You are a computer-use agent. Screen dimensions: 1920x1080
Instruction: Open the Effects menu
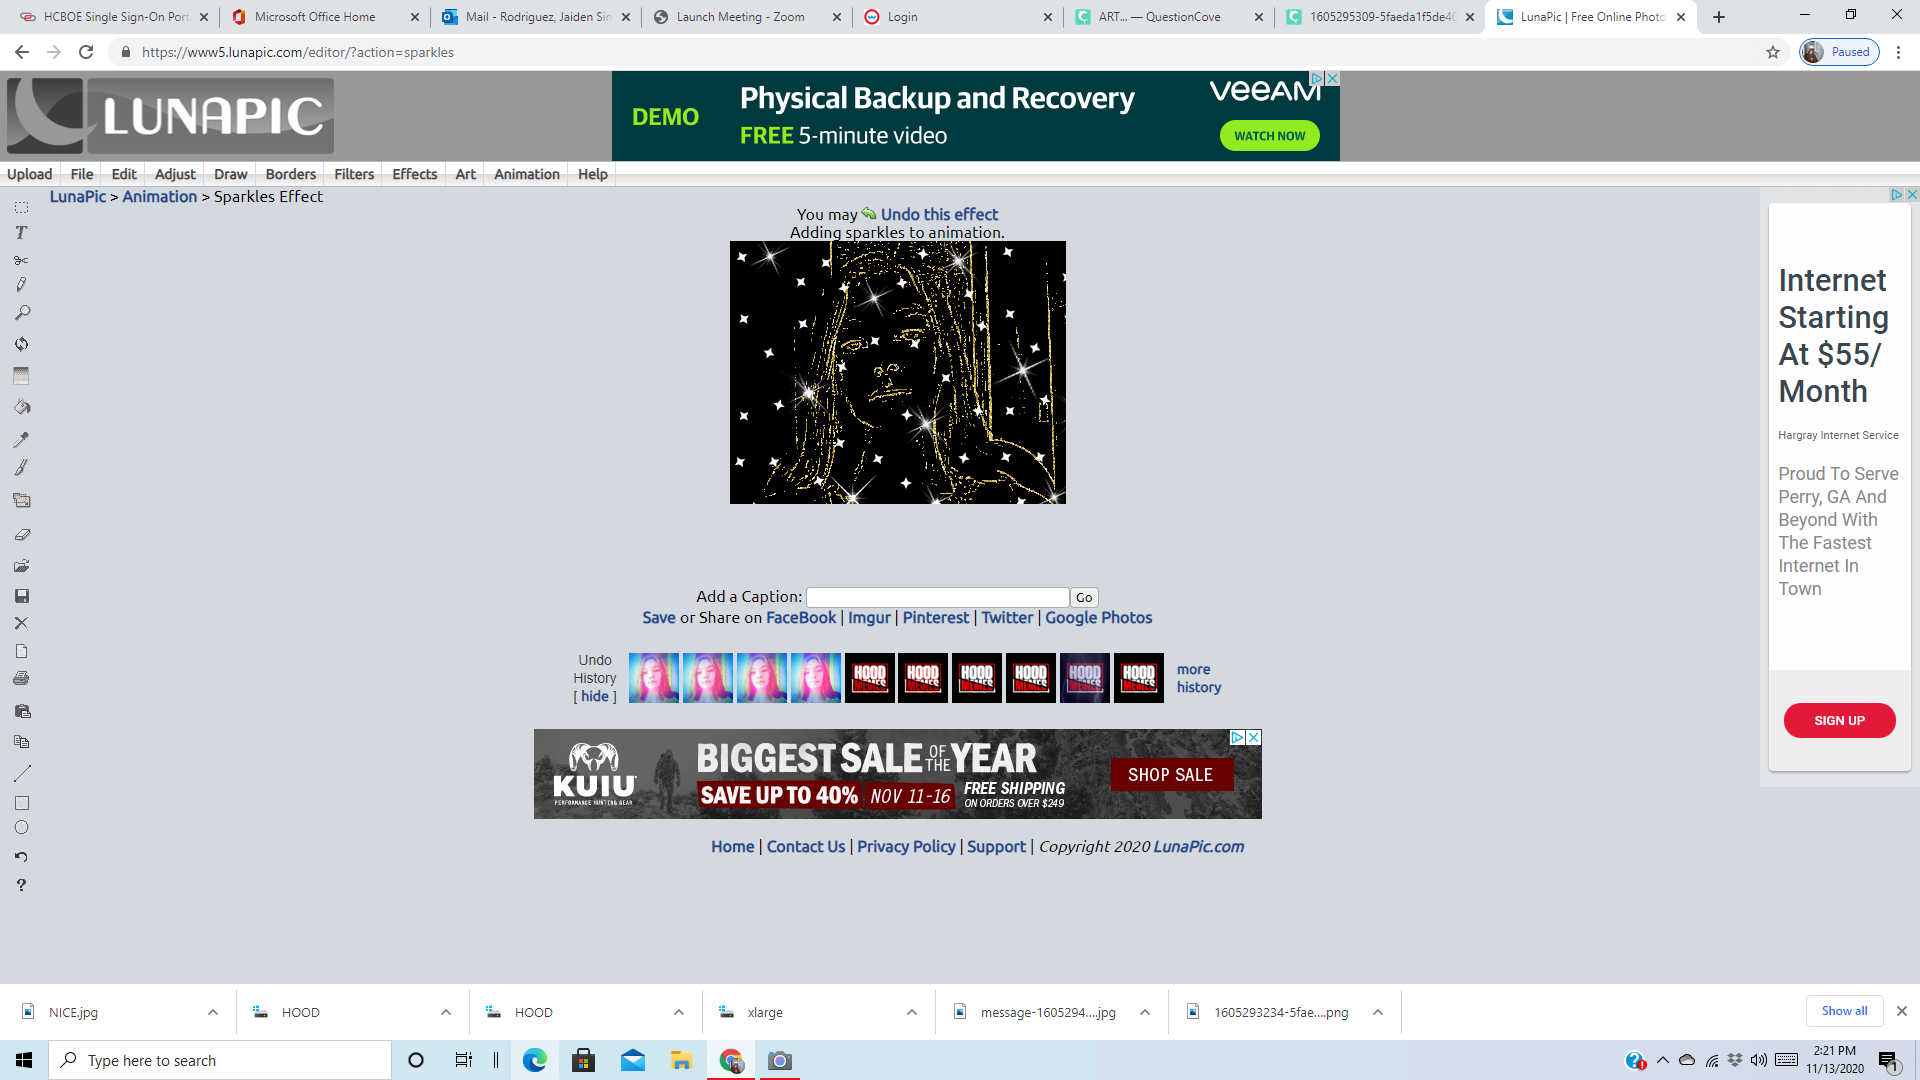(414, 174)
